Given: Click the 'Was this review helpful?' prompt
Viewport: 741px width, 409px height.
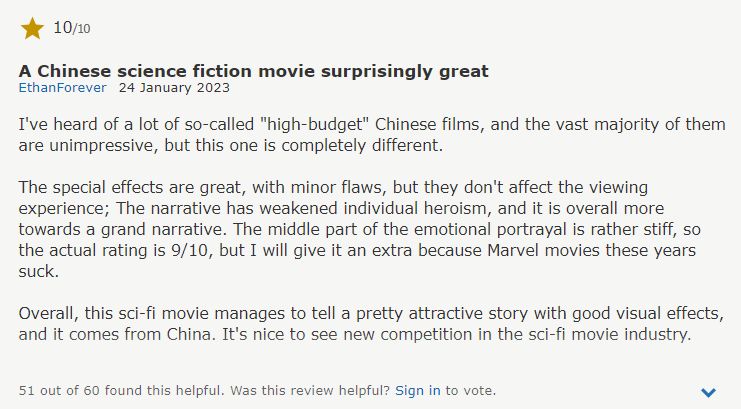Looking at the screenshot, I should pos(310,391).
